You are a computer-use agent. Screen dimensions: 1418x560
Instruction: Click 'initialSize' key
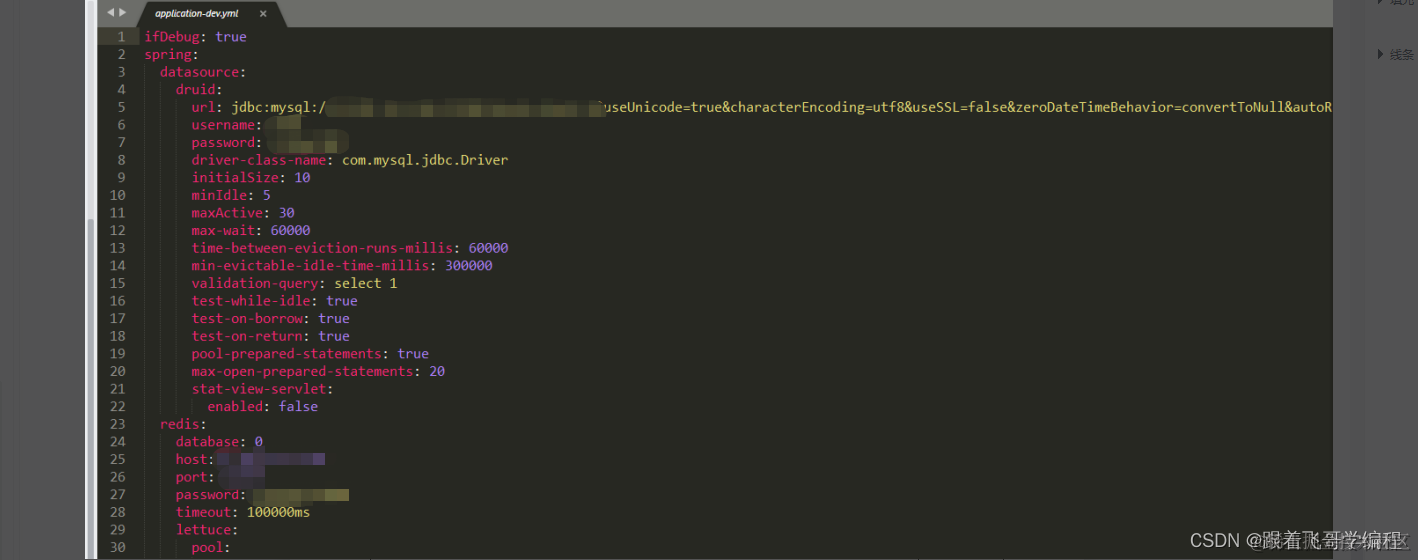(235, 177)
